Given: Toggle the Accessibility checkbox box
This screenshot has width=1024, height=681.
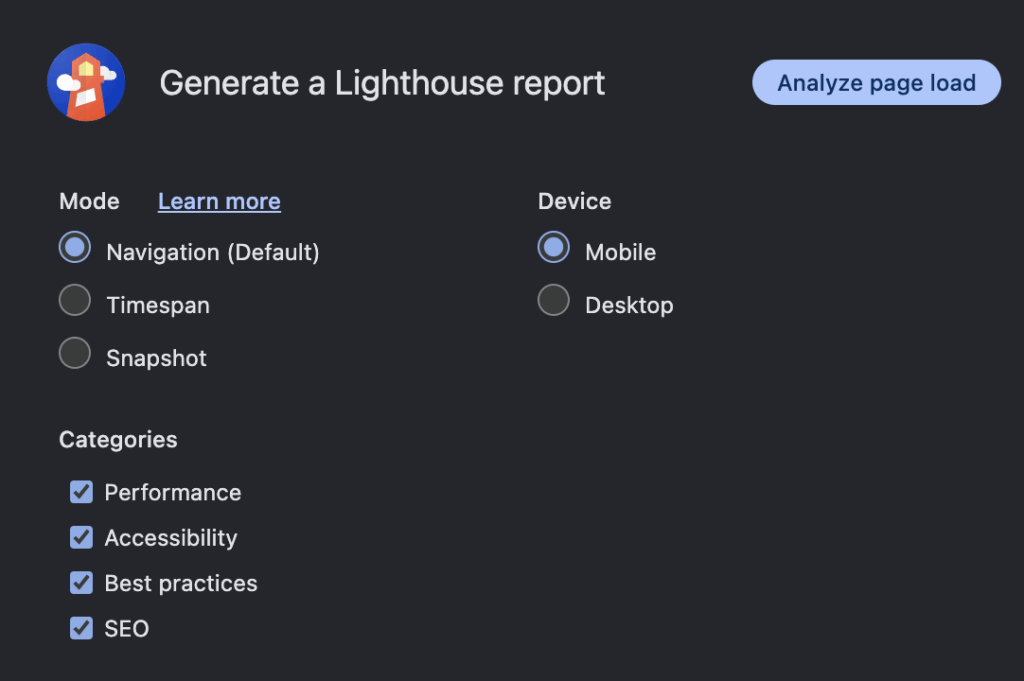Looking at the screenshot, I should [81, 538].
